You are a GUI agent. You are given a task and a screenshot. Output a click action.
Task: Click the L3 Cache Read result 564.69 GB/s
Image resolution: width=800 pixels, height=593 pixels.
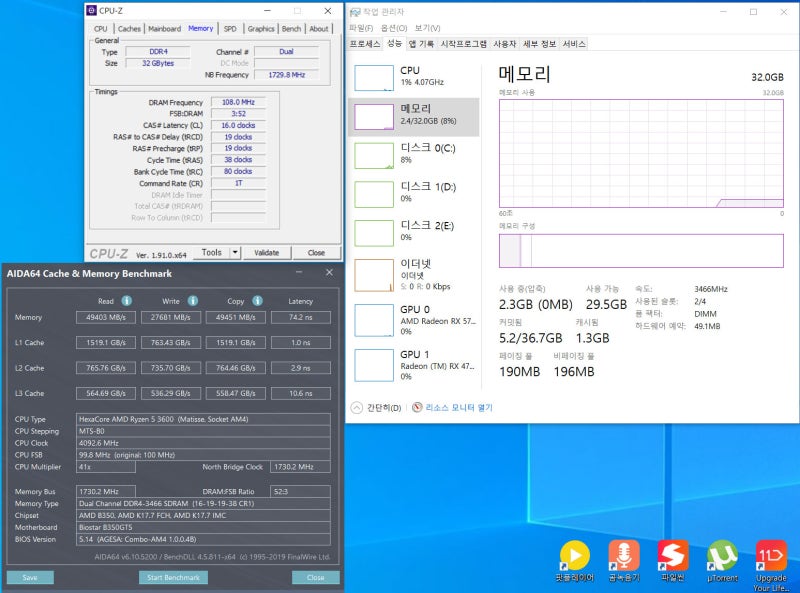coord(106,393)
